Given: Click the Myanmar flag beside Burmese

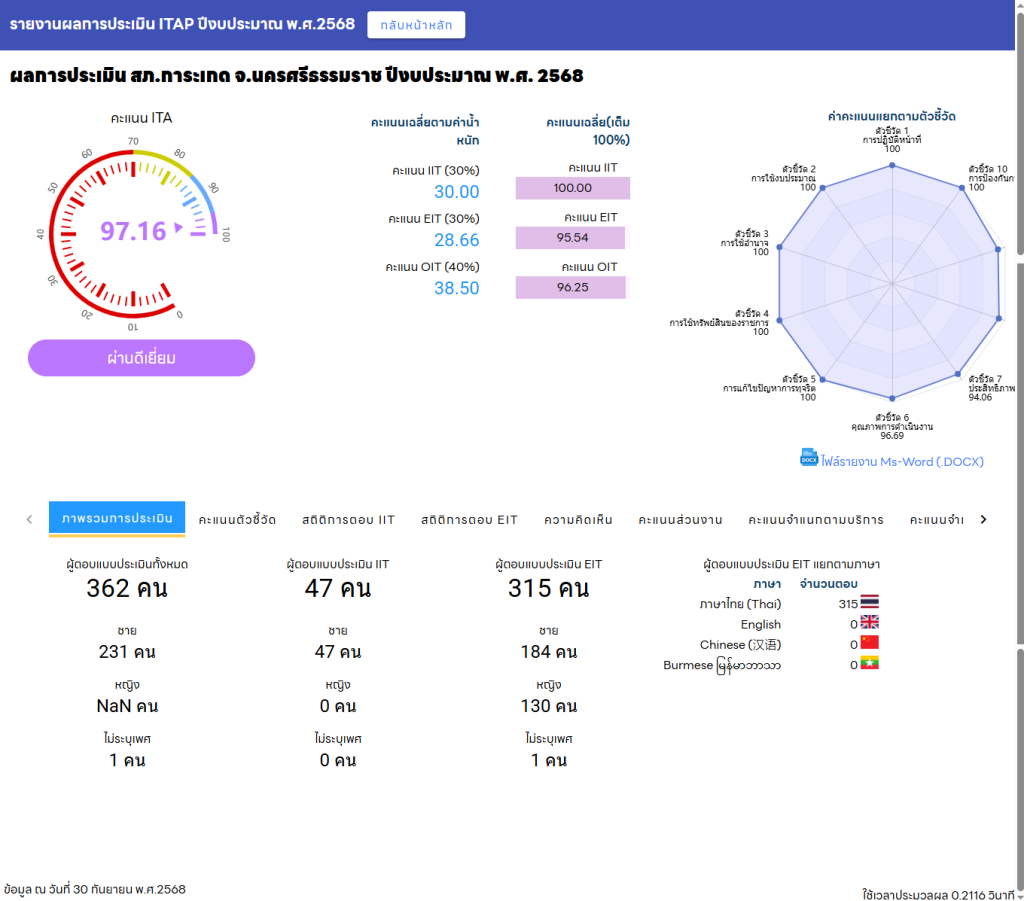Looking at the screenshot, I should click(x=869, y=663).
